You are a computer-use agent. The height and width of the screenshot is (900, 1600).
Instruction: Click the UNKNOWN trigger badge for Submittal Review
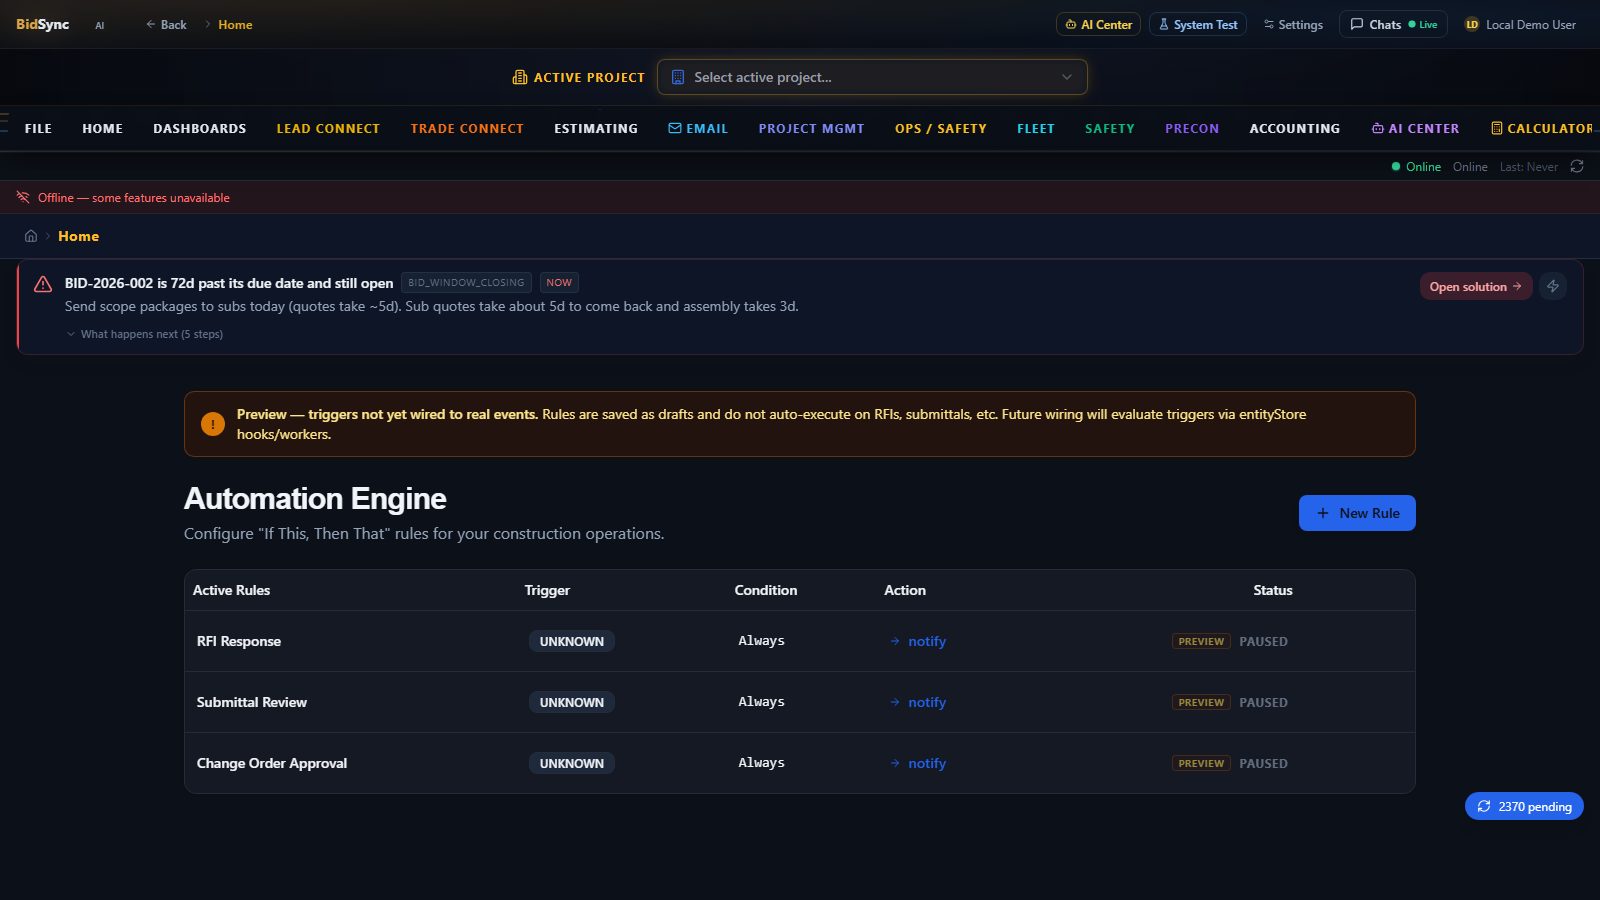572,702
